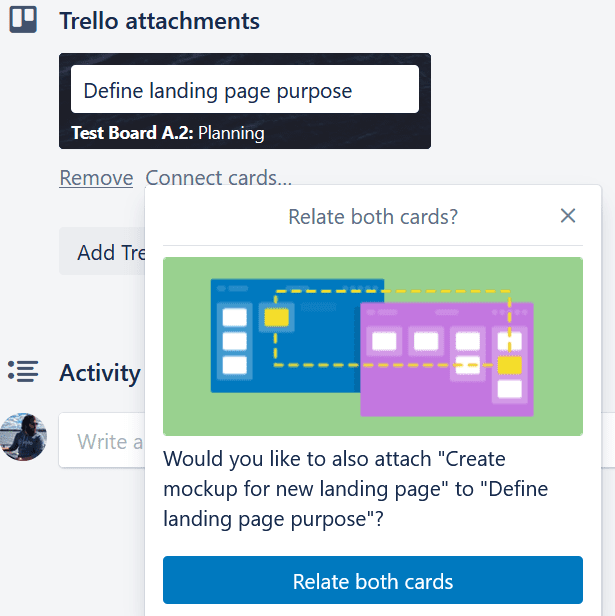Viewport: 615px width, 616px height.
Task: Open the Define landing page purpose card
Action: 245,89
